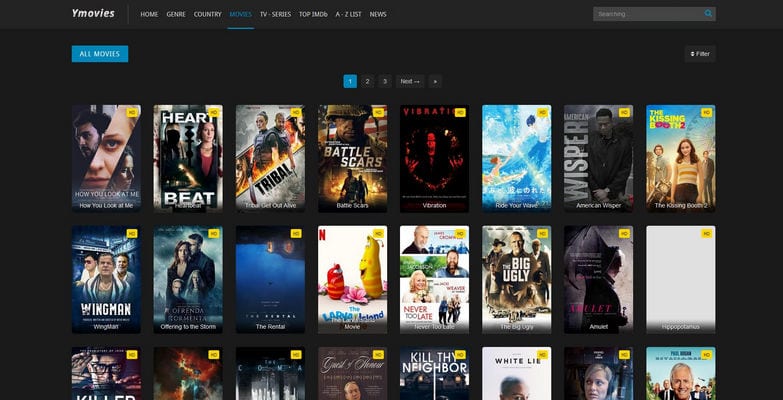Open How You Look at Me poster

106,158
